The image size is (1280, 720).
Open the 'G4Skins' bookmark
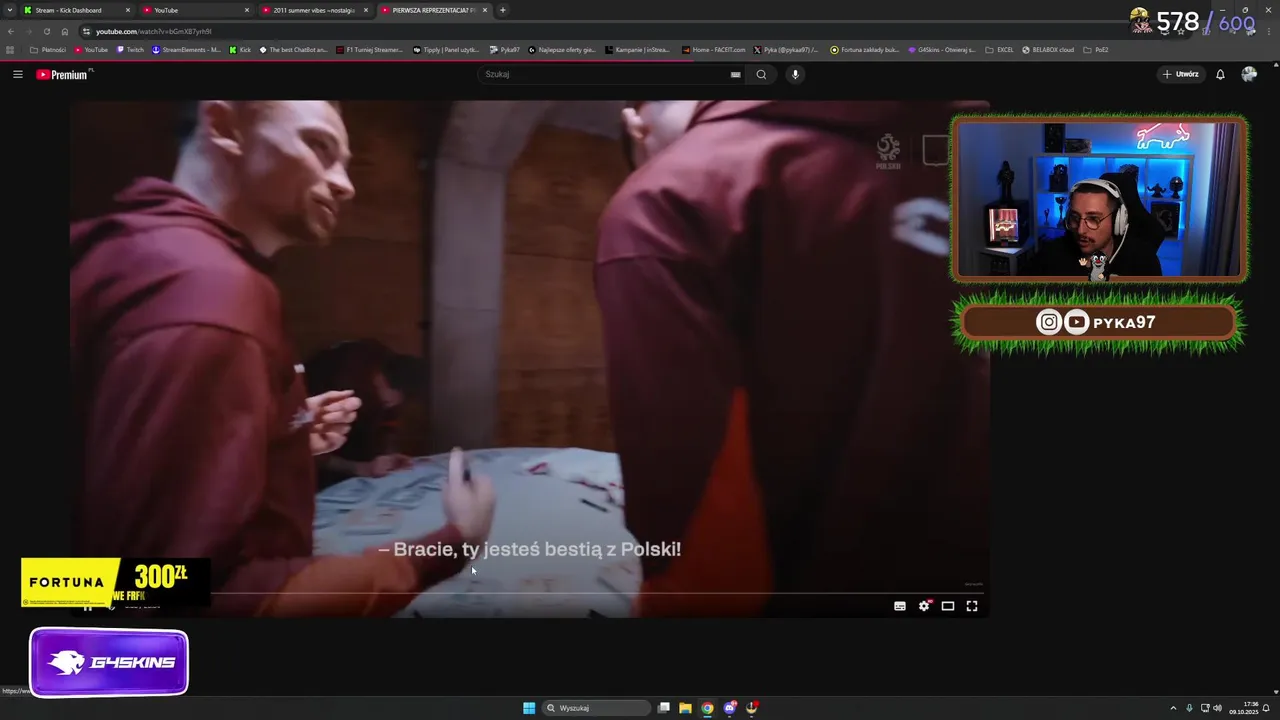point(941,50)
